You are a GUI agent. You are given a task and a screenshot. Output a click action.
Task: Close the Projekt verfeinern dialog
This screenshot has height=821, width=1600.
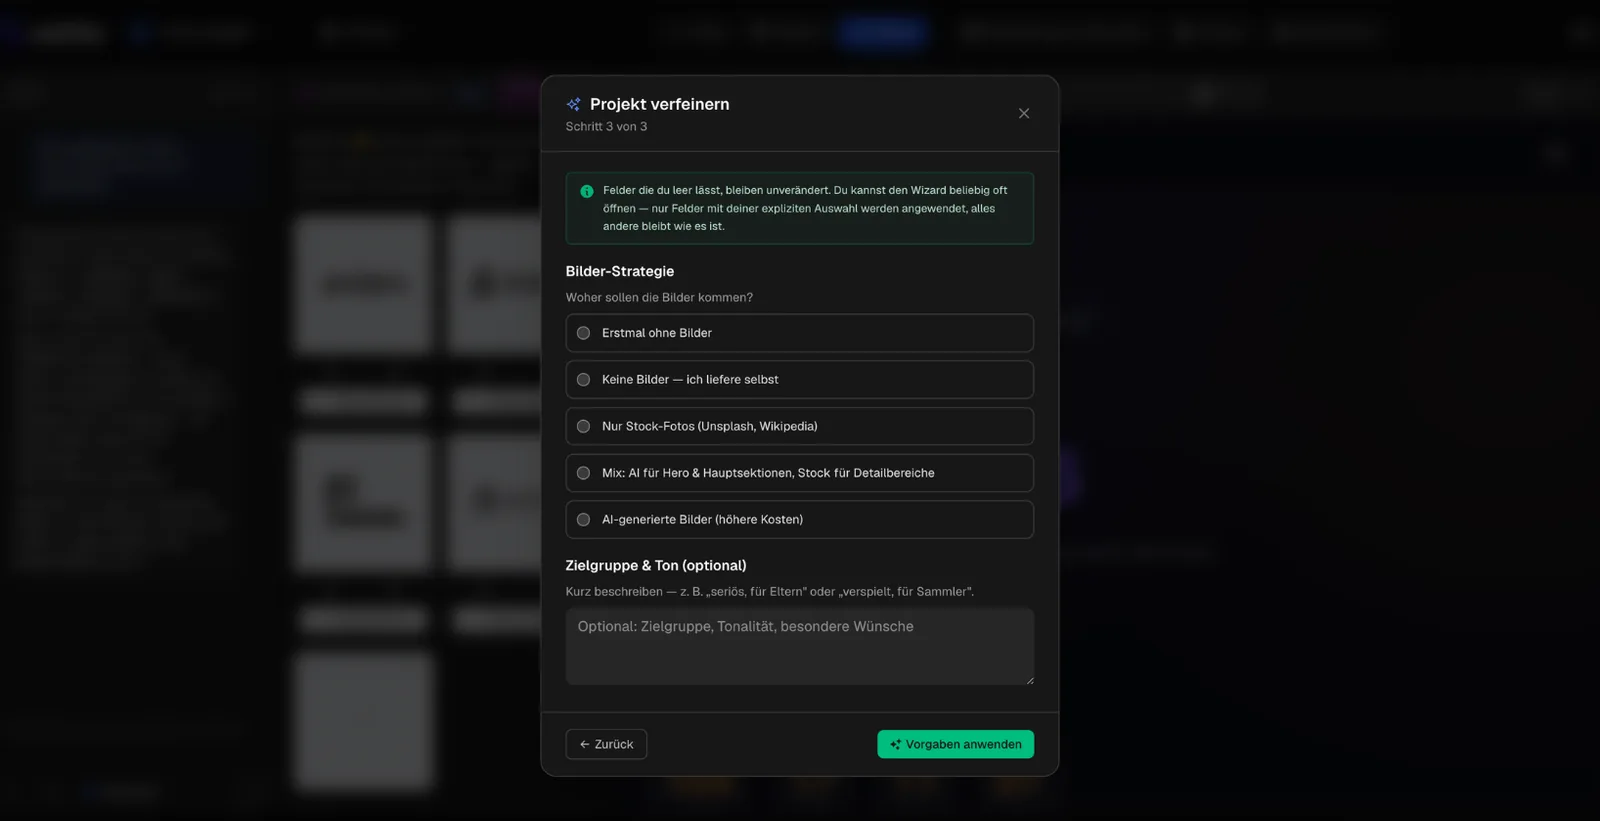[x=1024, y=113]
